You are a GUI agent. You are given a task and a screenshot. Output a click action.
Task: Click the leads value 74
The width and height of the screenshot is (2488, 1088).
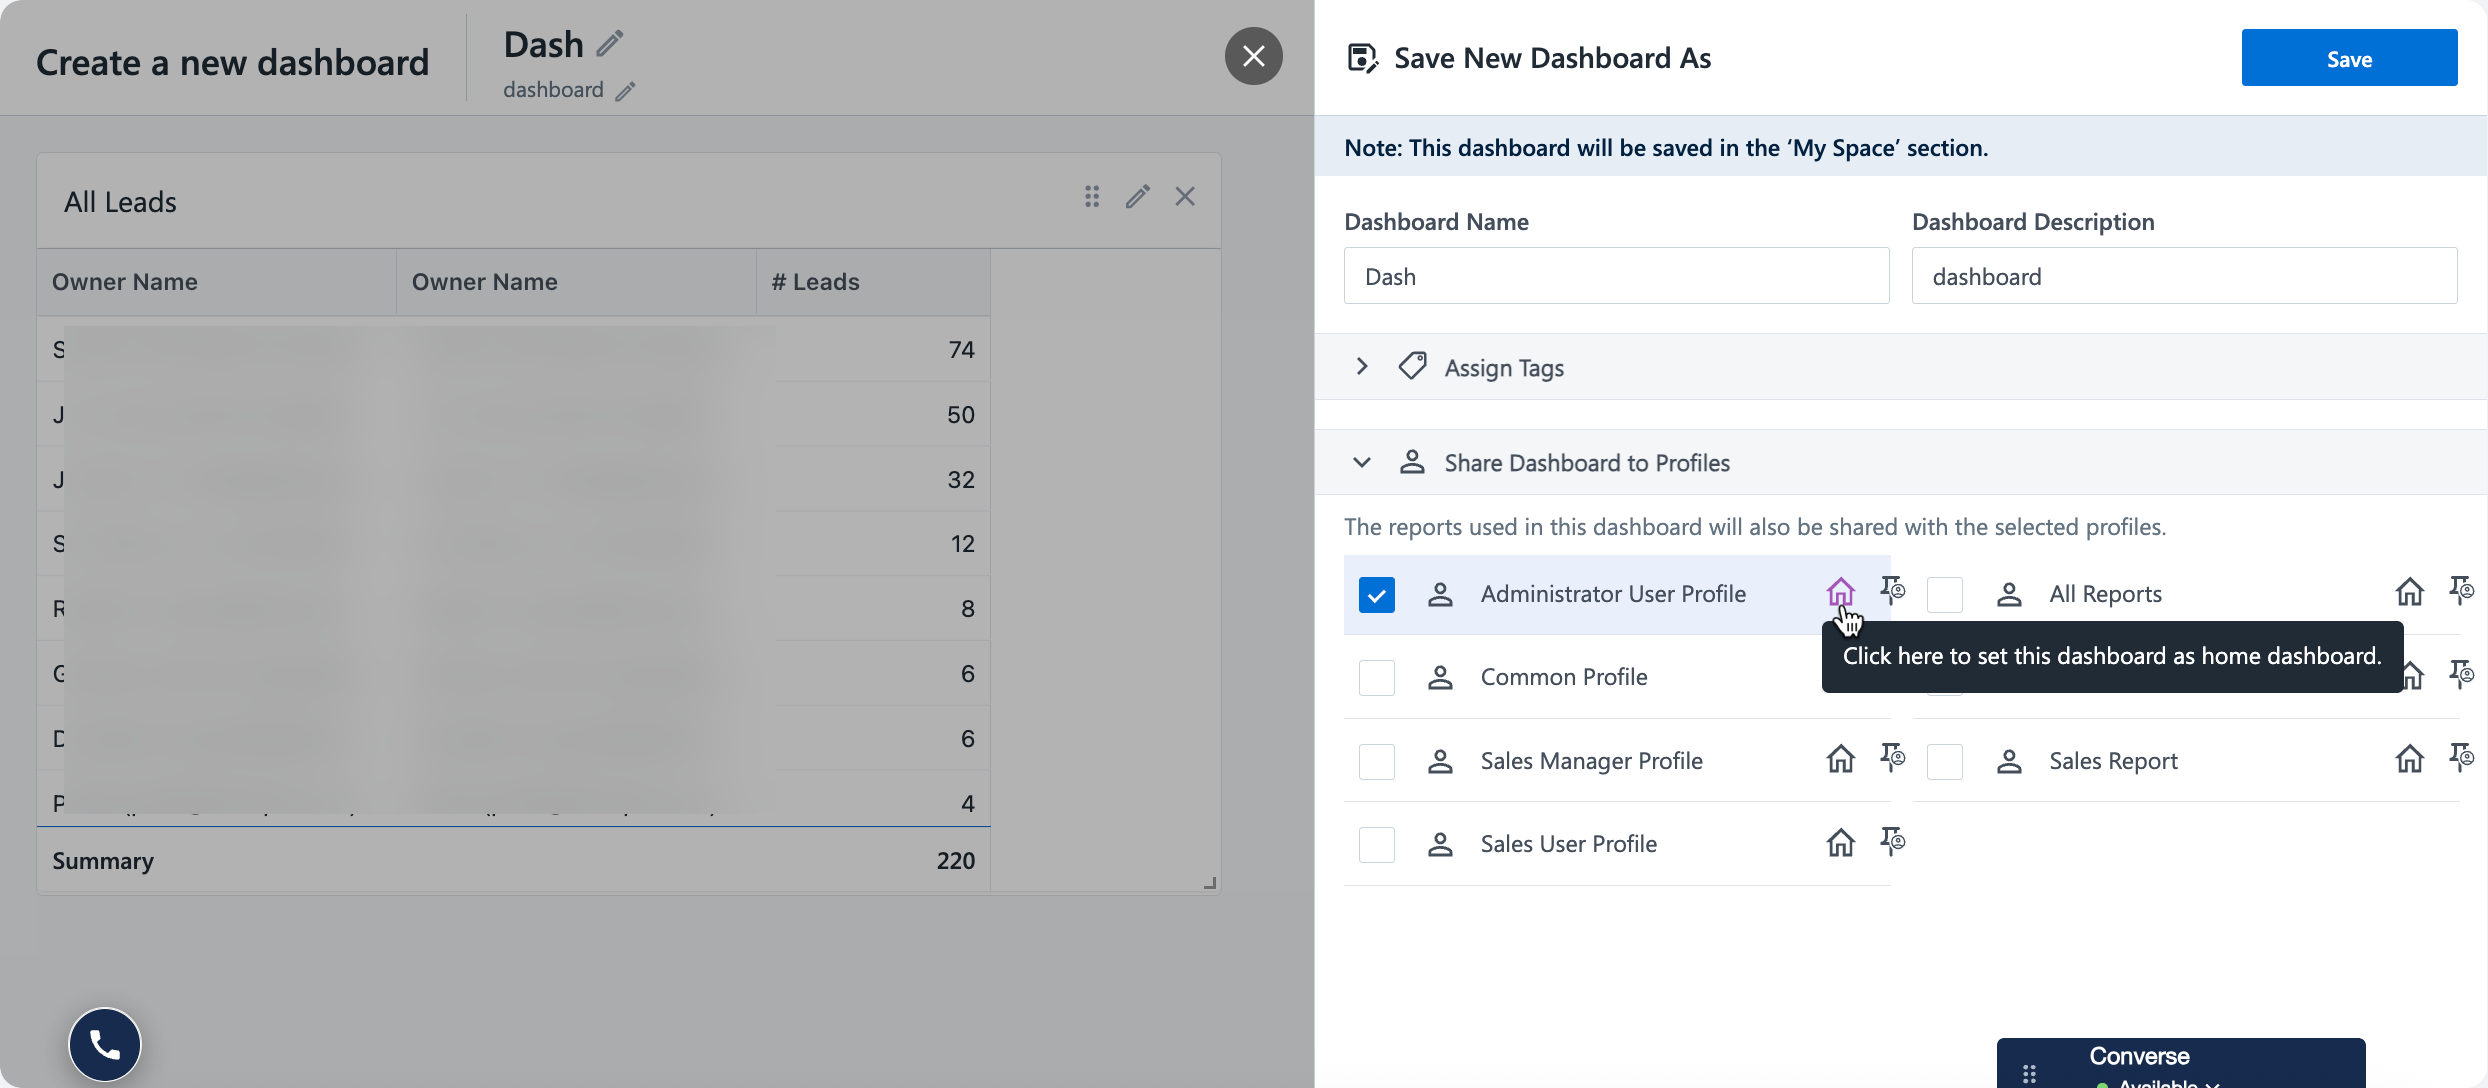point(961,350)
